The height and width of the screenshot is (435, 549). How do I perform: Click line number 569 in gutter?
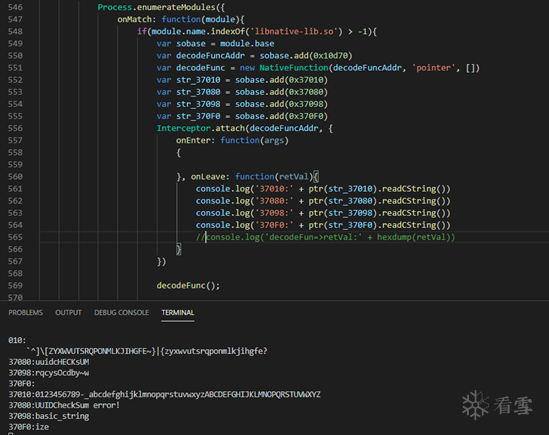(x=15, y=285)
